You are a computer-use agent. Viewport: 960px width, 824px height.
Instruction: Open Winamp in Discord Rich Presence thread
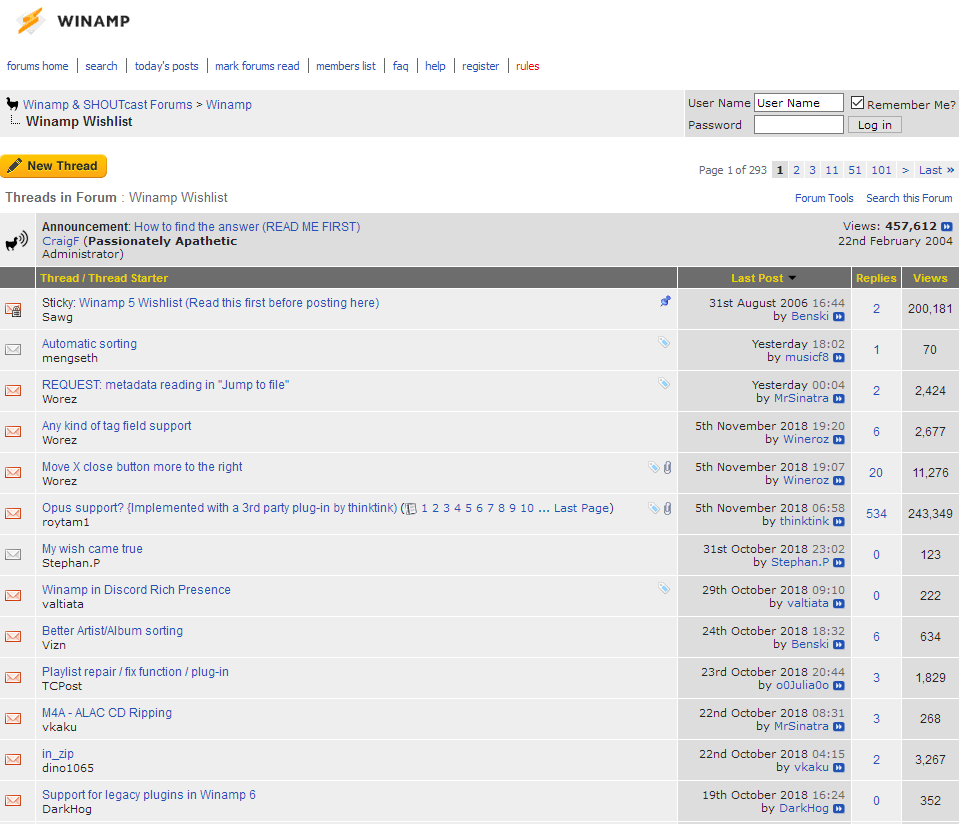tap(136, 590)
